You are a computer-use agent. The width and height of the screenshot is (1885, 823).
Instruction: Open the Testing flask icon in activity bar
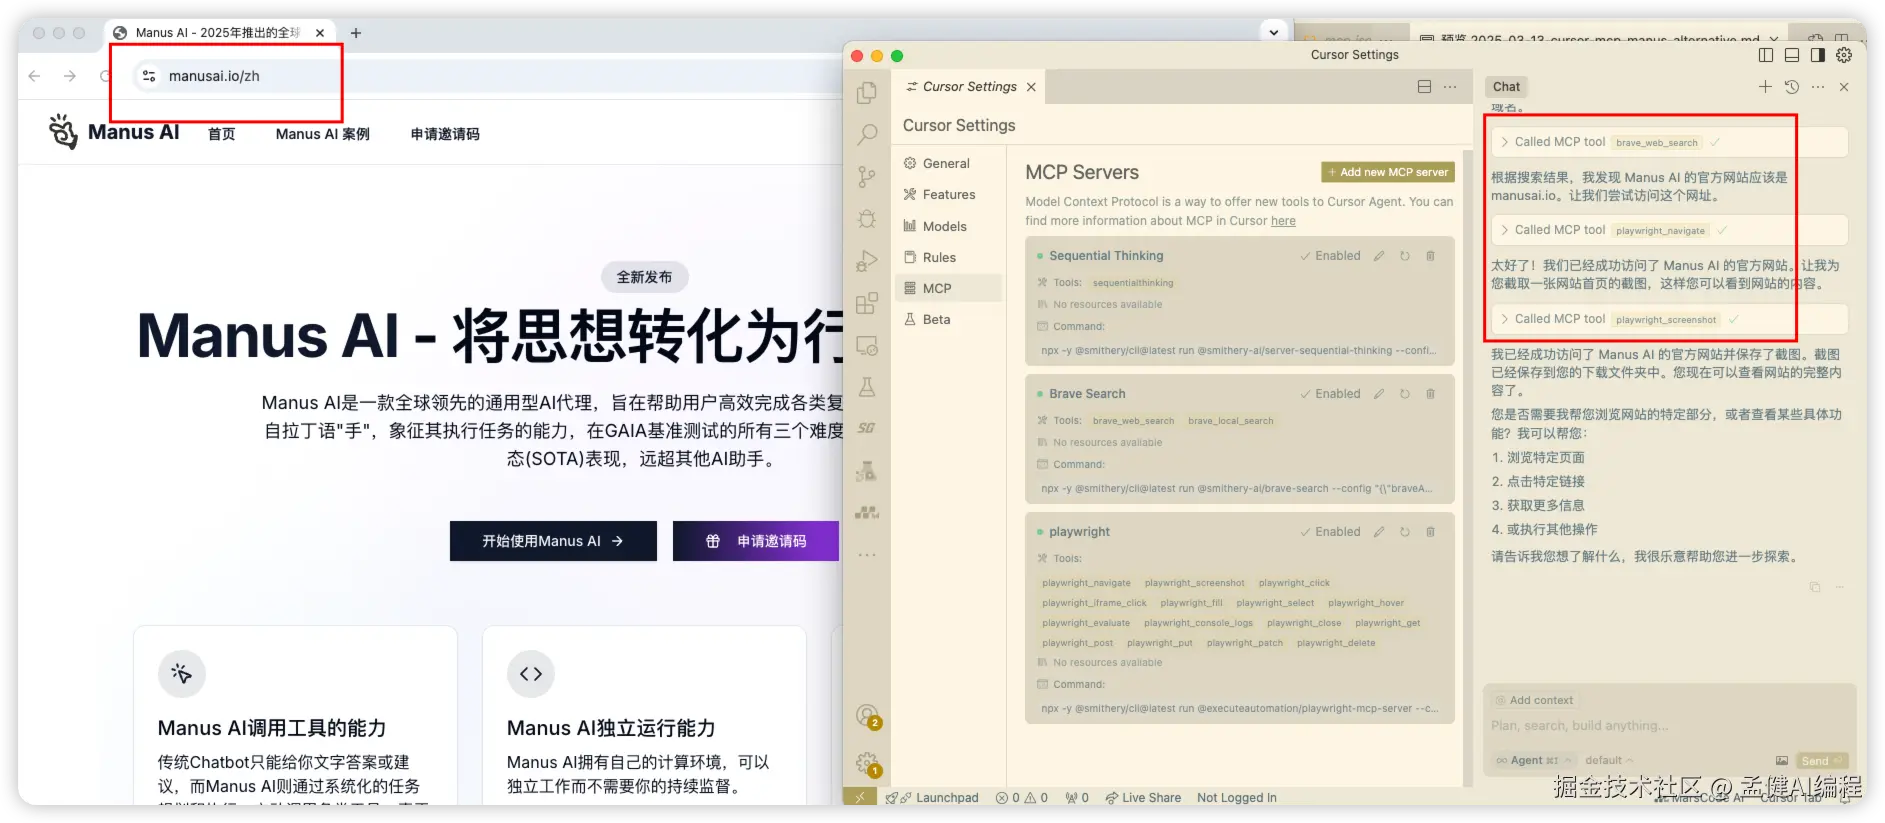pos(867,387)
